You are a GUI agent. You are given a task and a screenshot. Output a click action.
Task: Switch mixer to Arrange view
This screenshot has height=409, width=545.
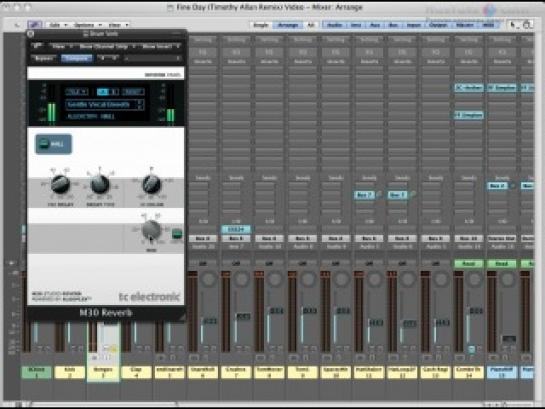click(288, 25)
